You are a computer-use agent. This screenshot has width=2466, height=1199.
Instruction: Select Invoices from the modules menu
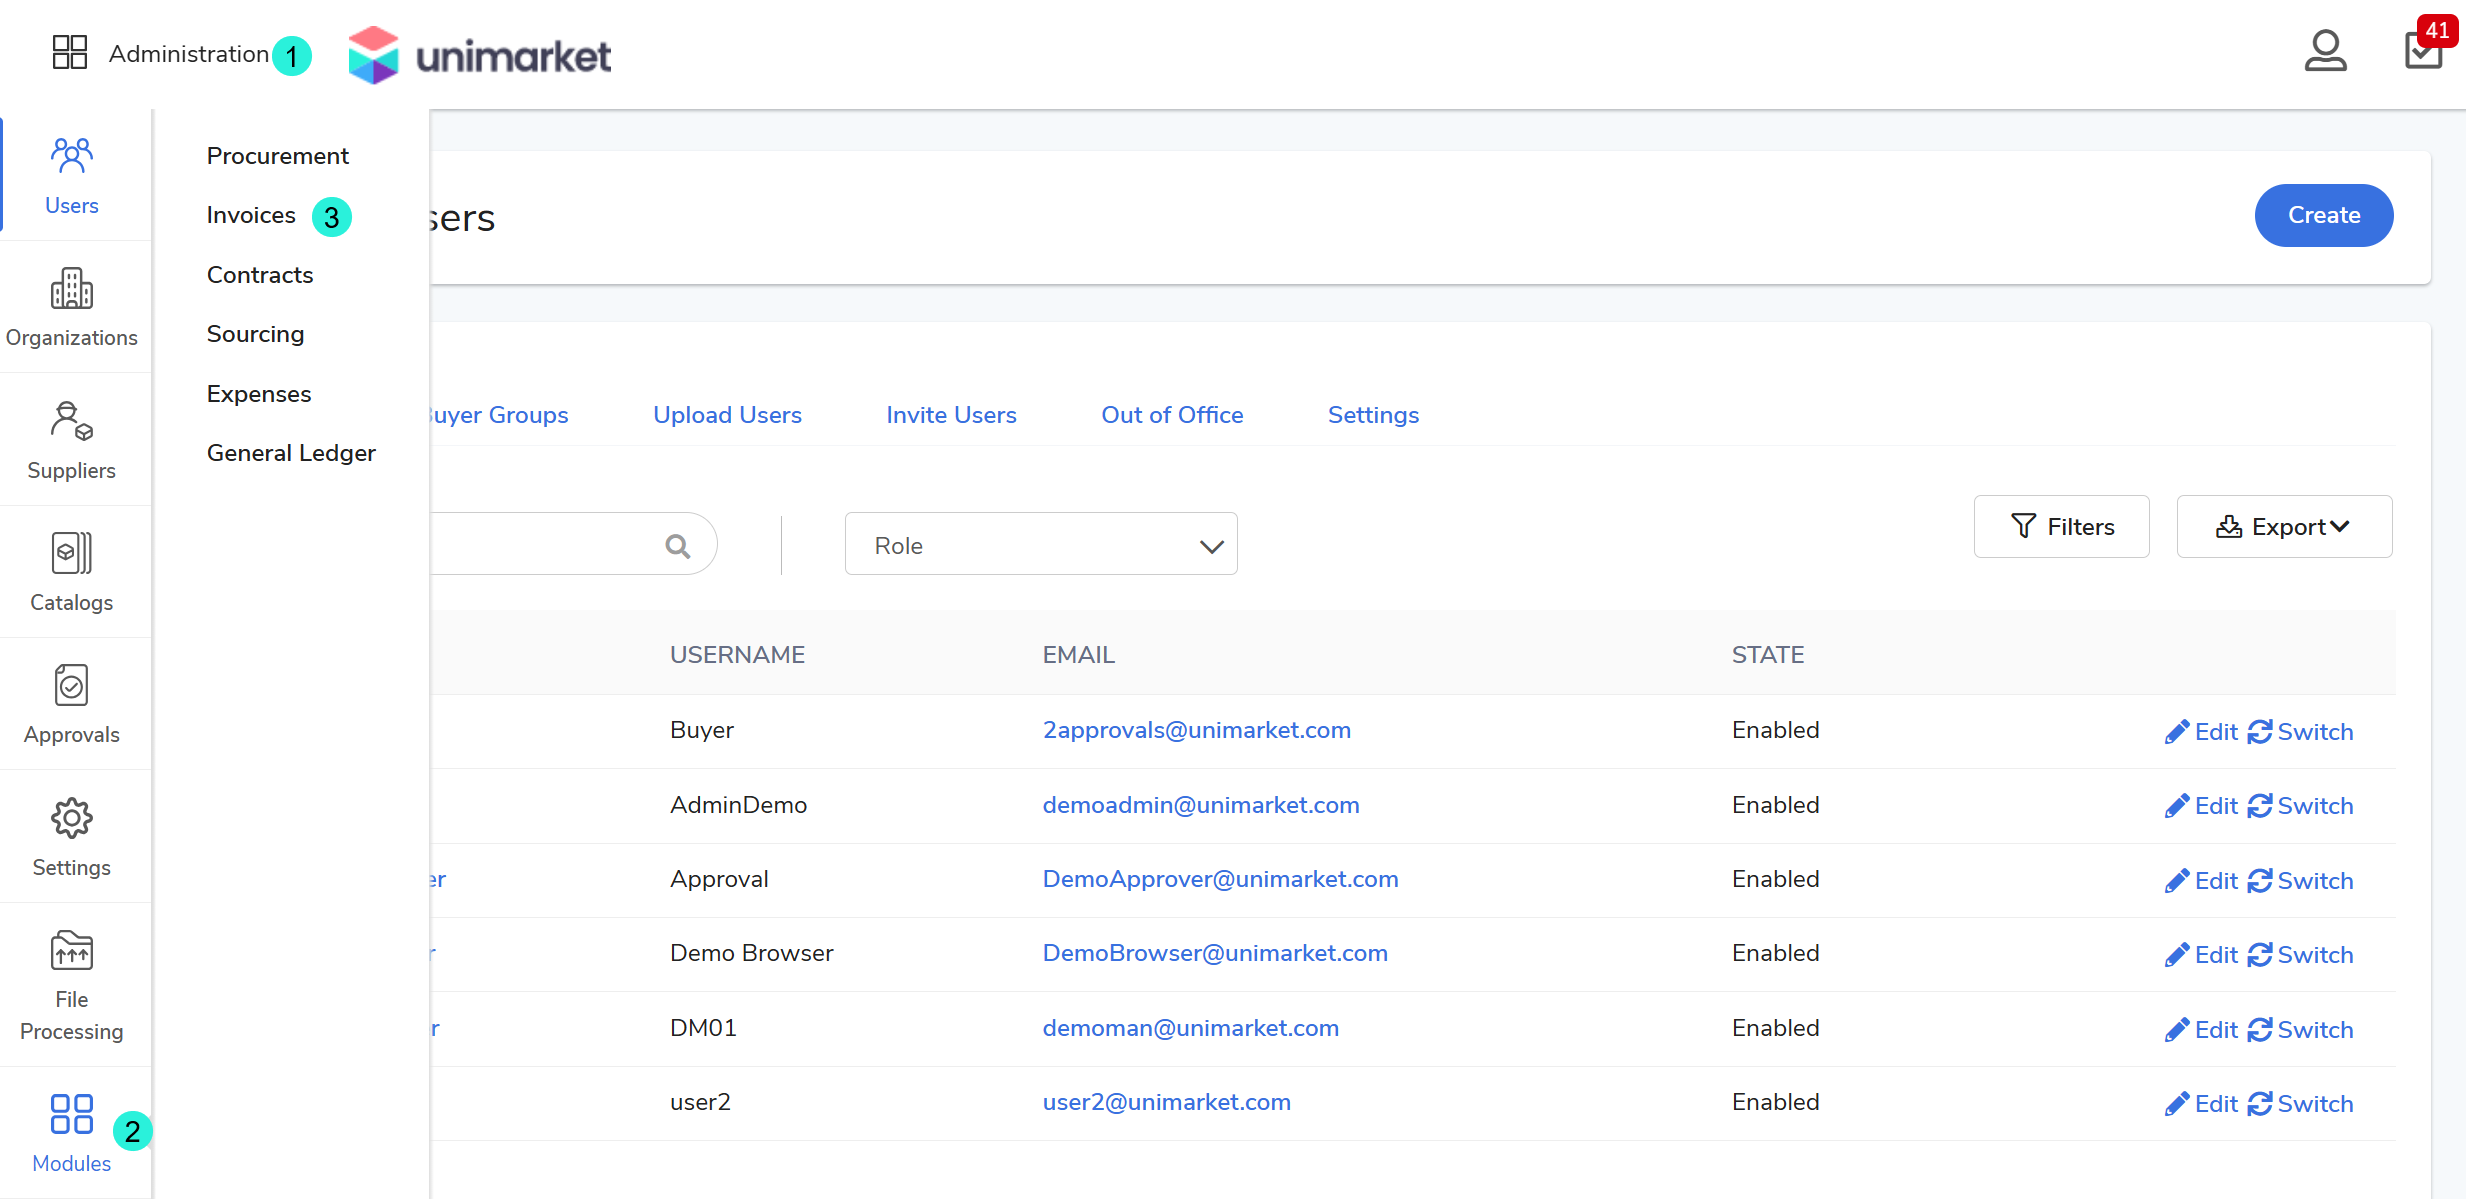(x=251, y=216)
